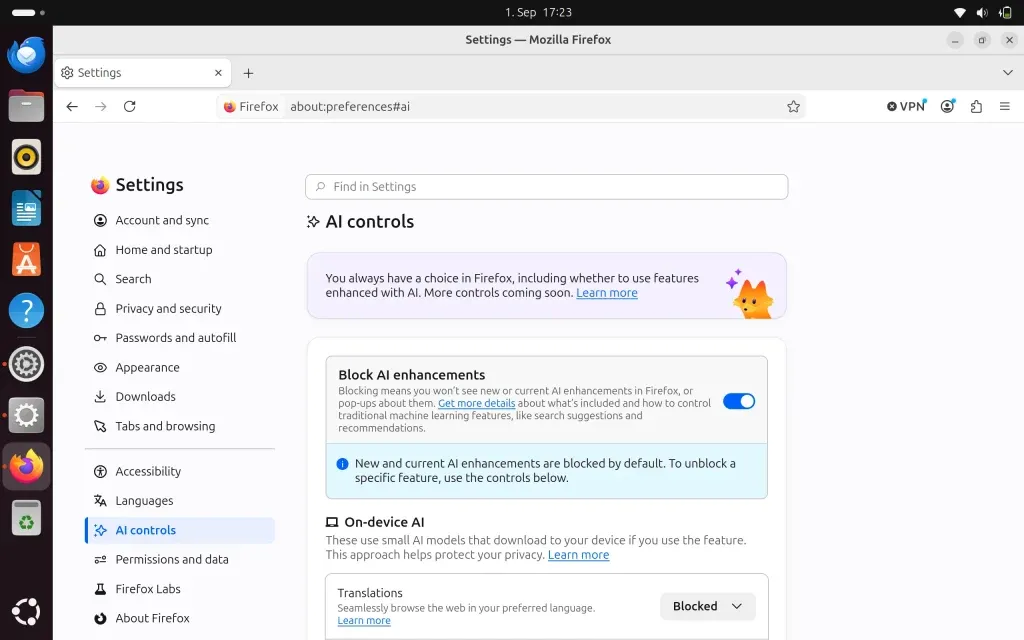Screen dimensions: 1024x640
Task: Click the Activities pill in the top bar
Action: [28, 12]
